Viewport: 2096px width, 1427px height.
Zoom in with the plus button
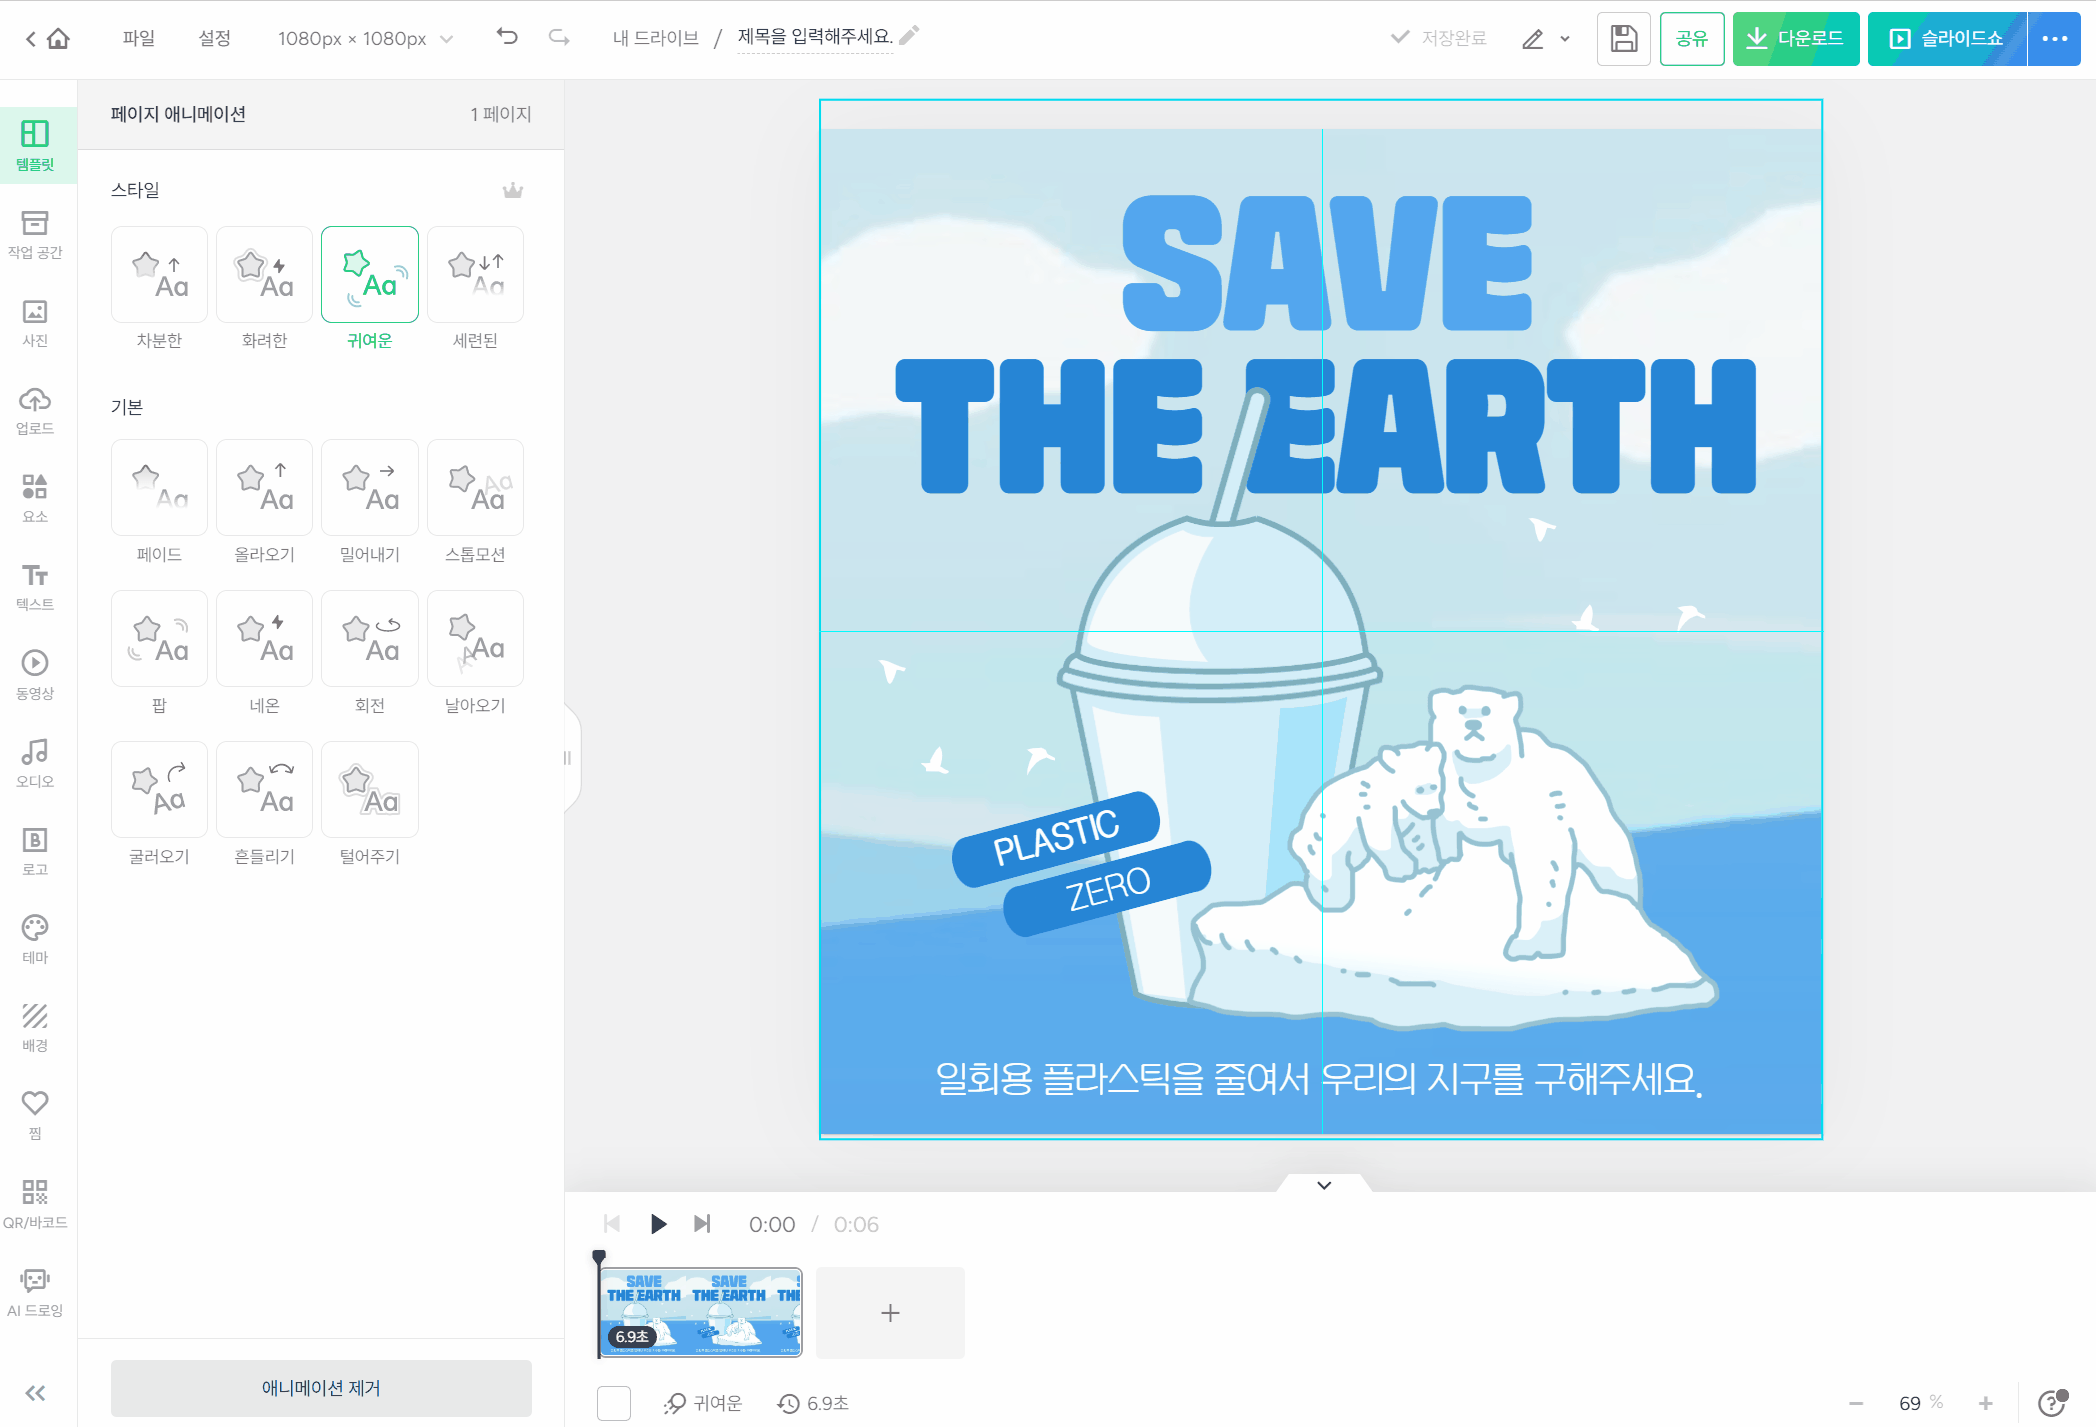[x=1986, y=1403]
